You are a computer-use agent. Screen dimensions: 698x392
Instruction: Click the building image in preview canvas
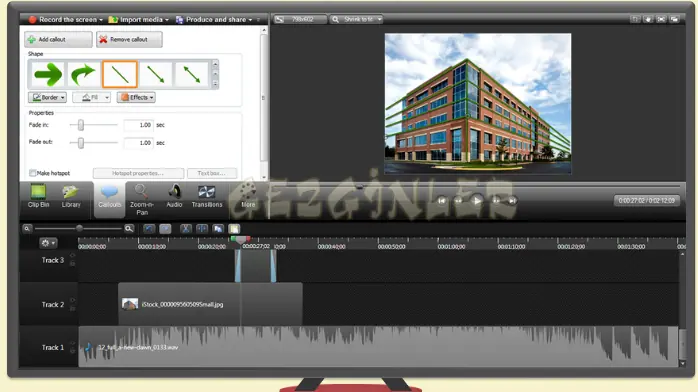coord(478,103)
